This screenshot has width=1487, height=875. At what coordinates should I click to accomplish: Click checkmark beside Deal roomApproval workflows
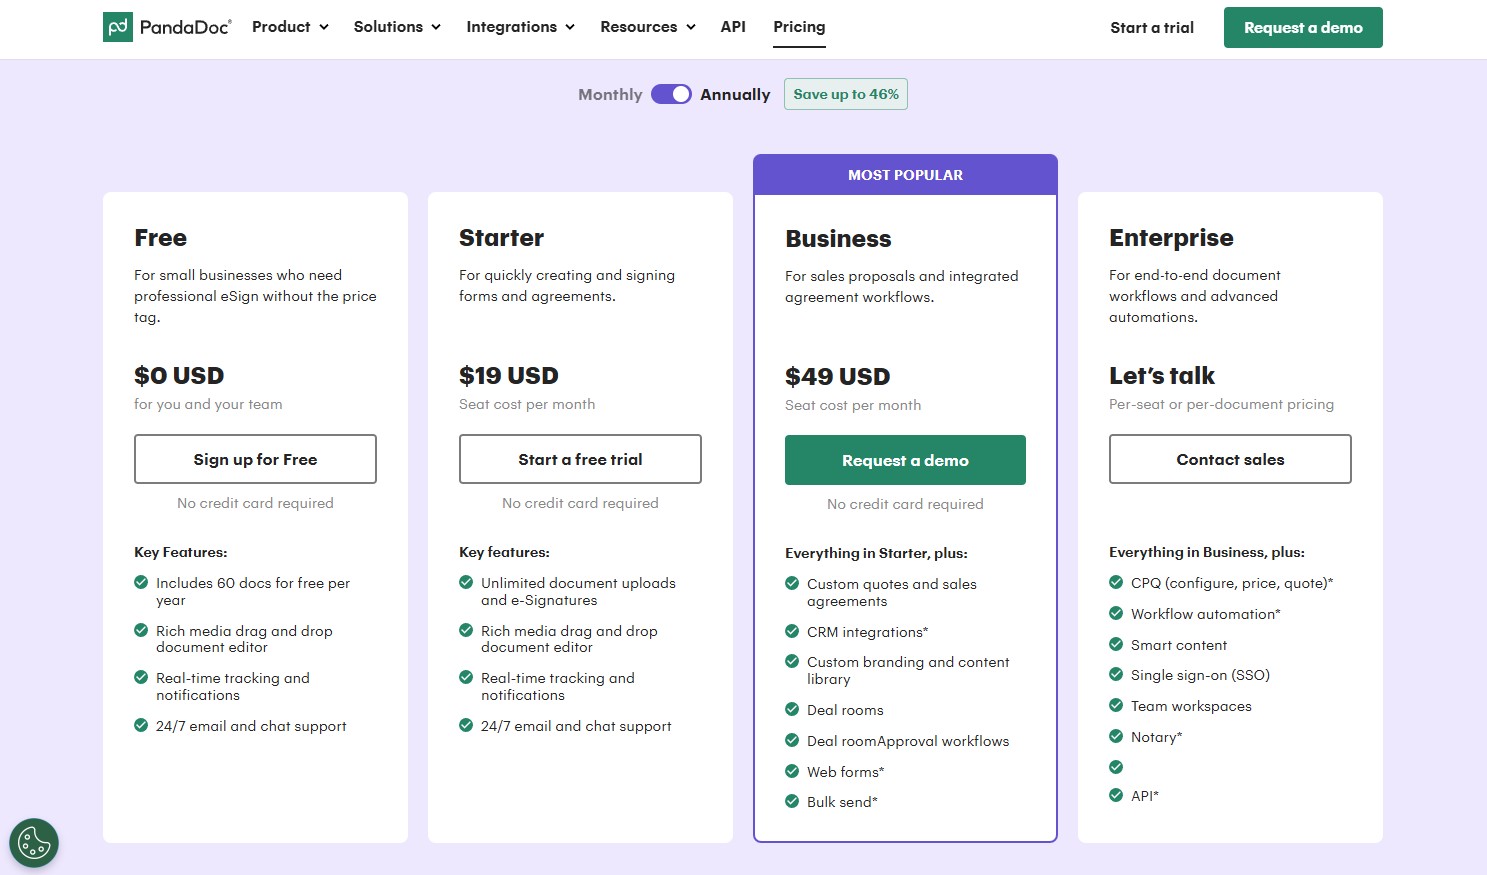tap(792, 740)
